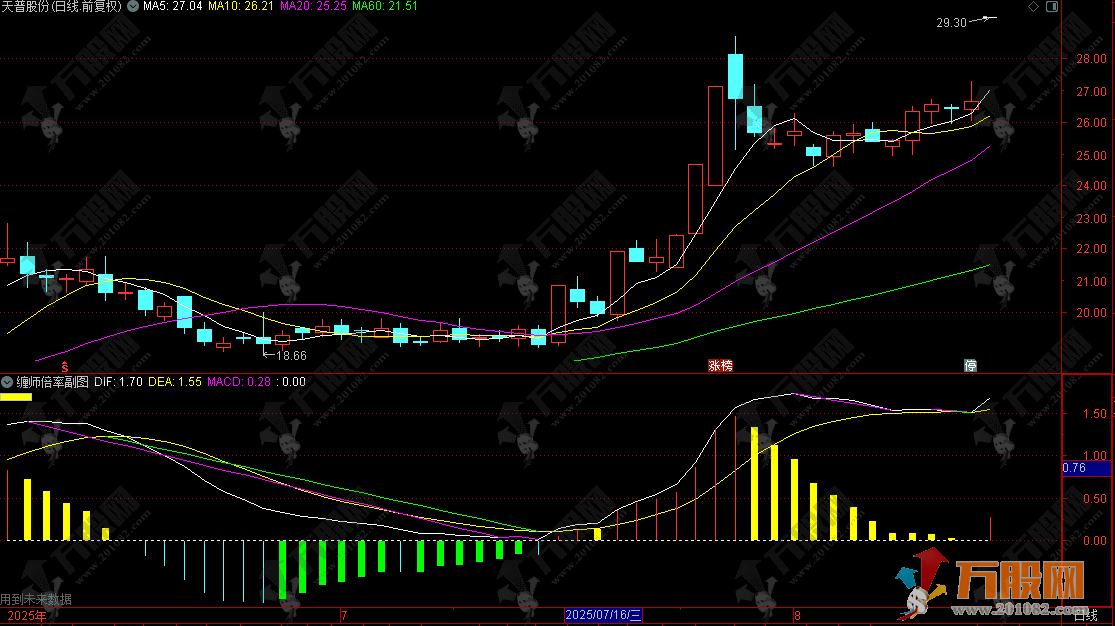Click the 0.50 indicator axis label

(1095, 499)
